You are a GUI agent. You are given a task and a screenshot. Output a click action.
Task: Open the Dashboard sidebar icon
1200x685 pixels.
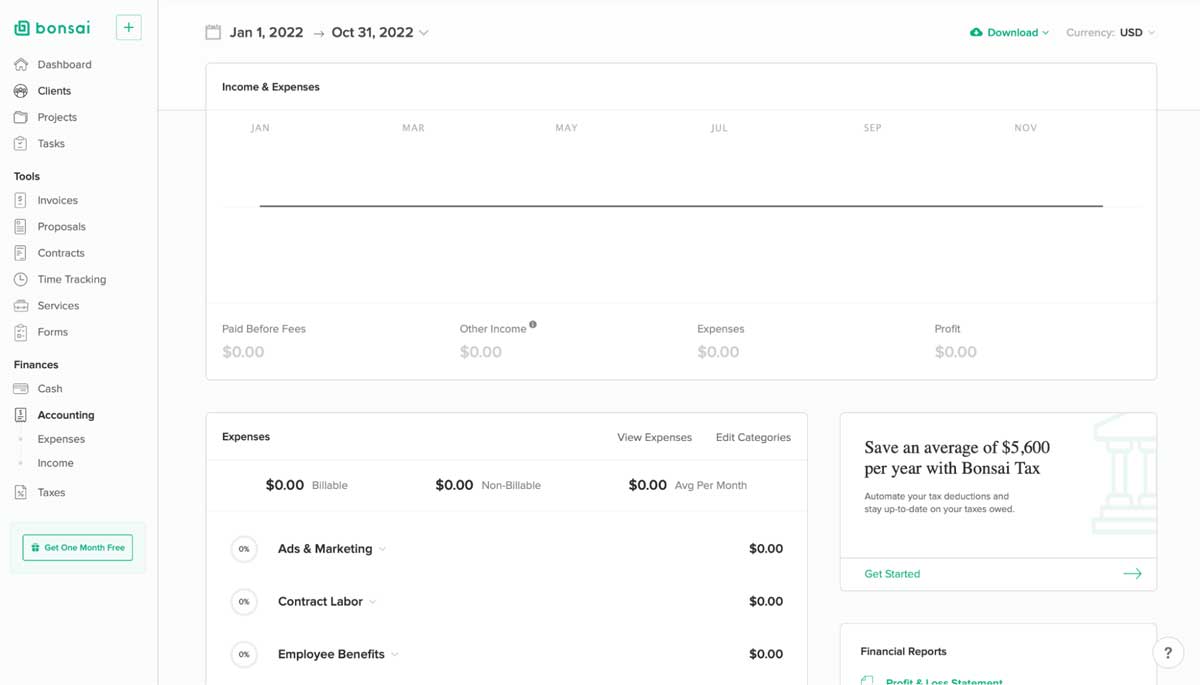(21, 64)
